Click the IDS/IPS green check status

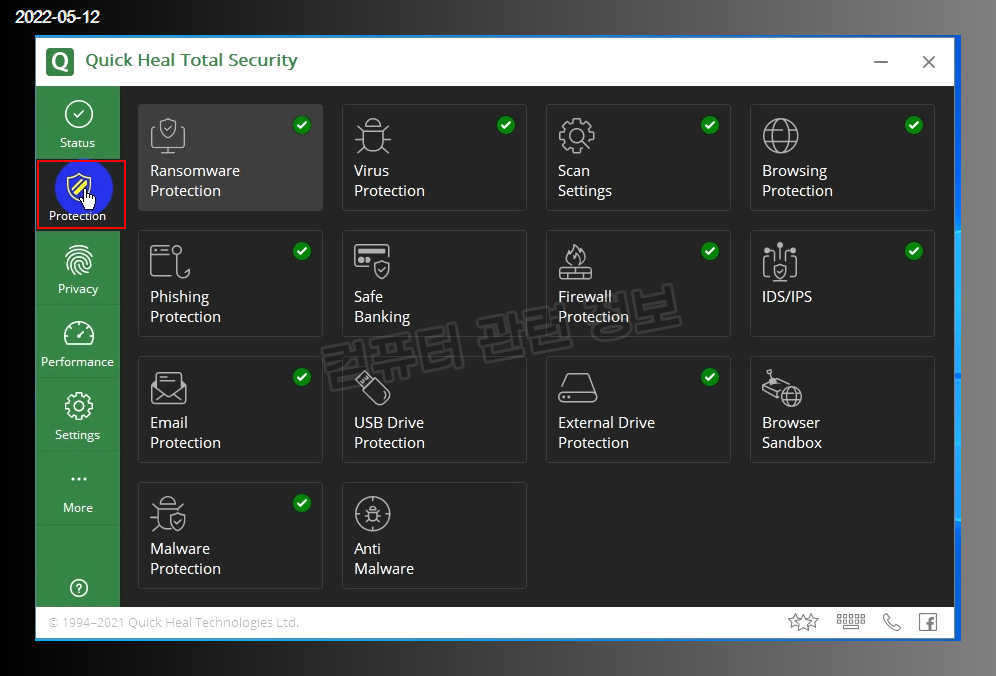(914, 251)
